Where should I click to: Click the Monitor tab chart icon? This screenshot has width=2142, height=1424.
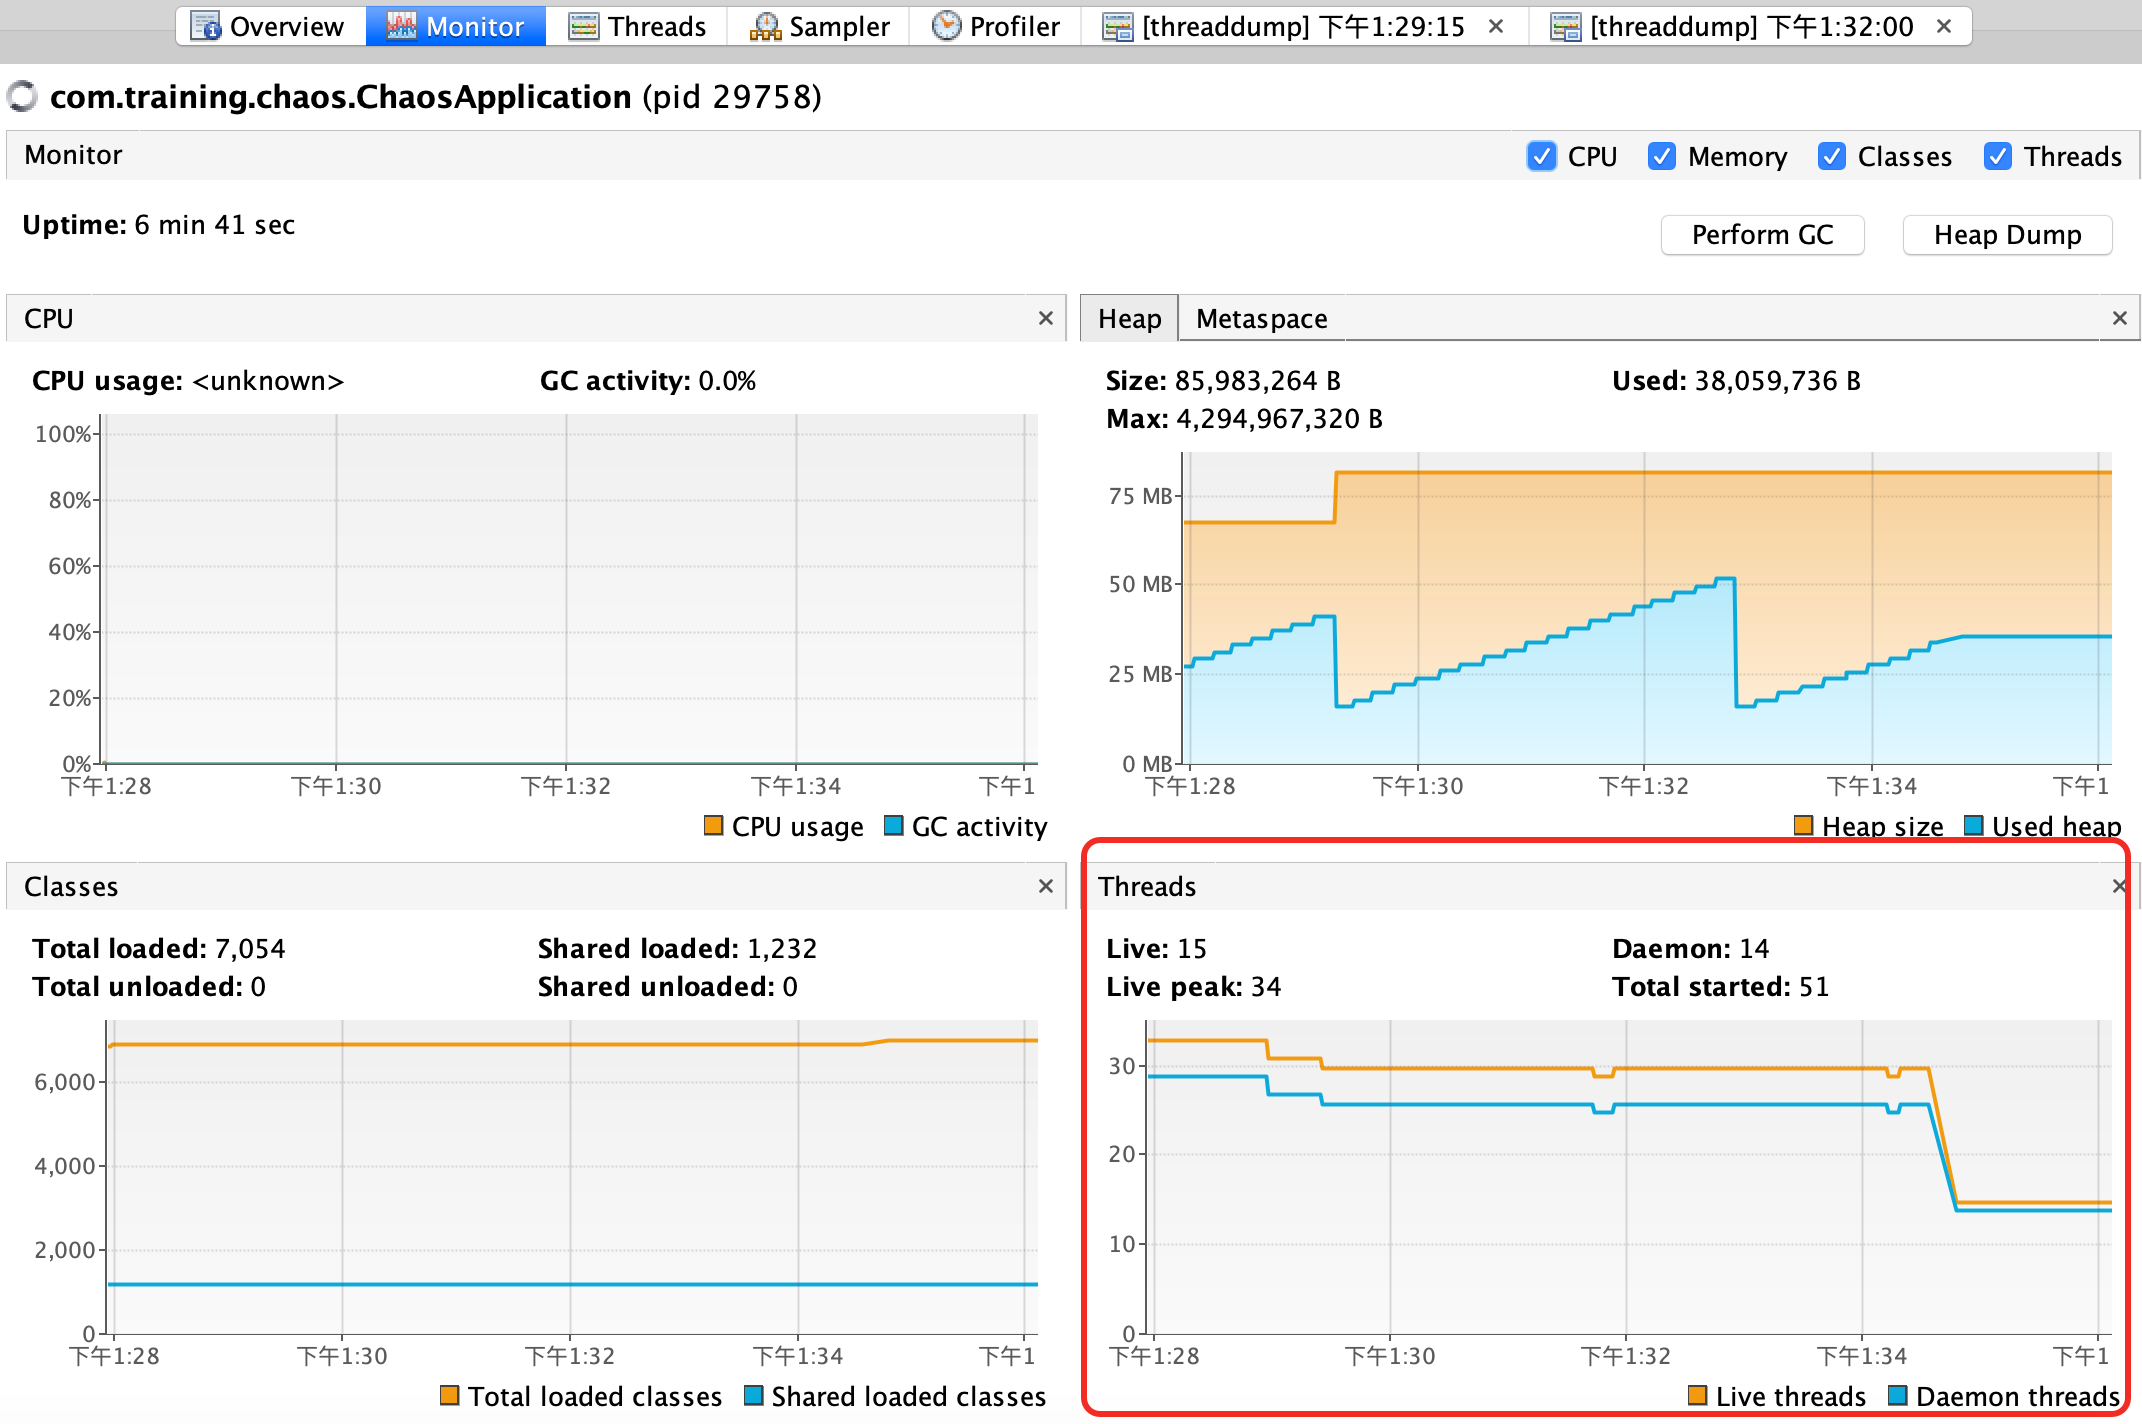tap(401, 26)
